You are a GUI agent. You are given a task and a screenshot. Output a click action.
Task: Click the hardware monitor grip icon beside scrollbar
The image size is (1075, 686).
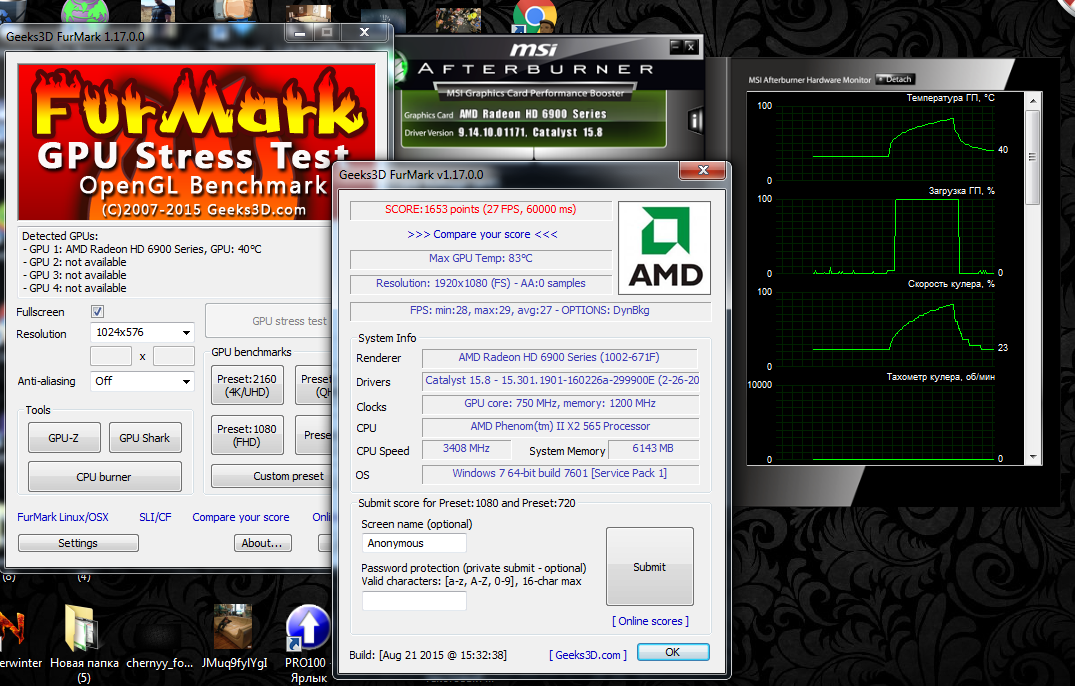1032,158
